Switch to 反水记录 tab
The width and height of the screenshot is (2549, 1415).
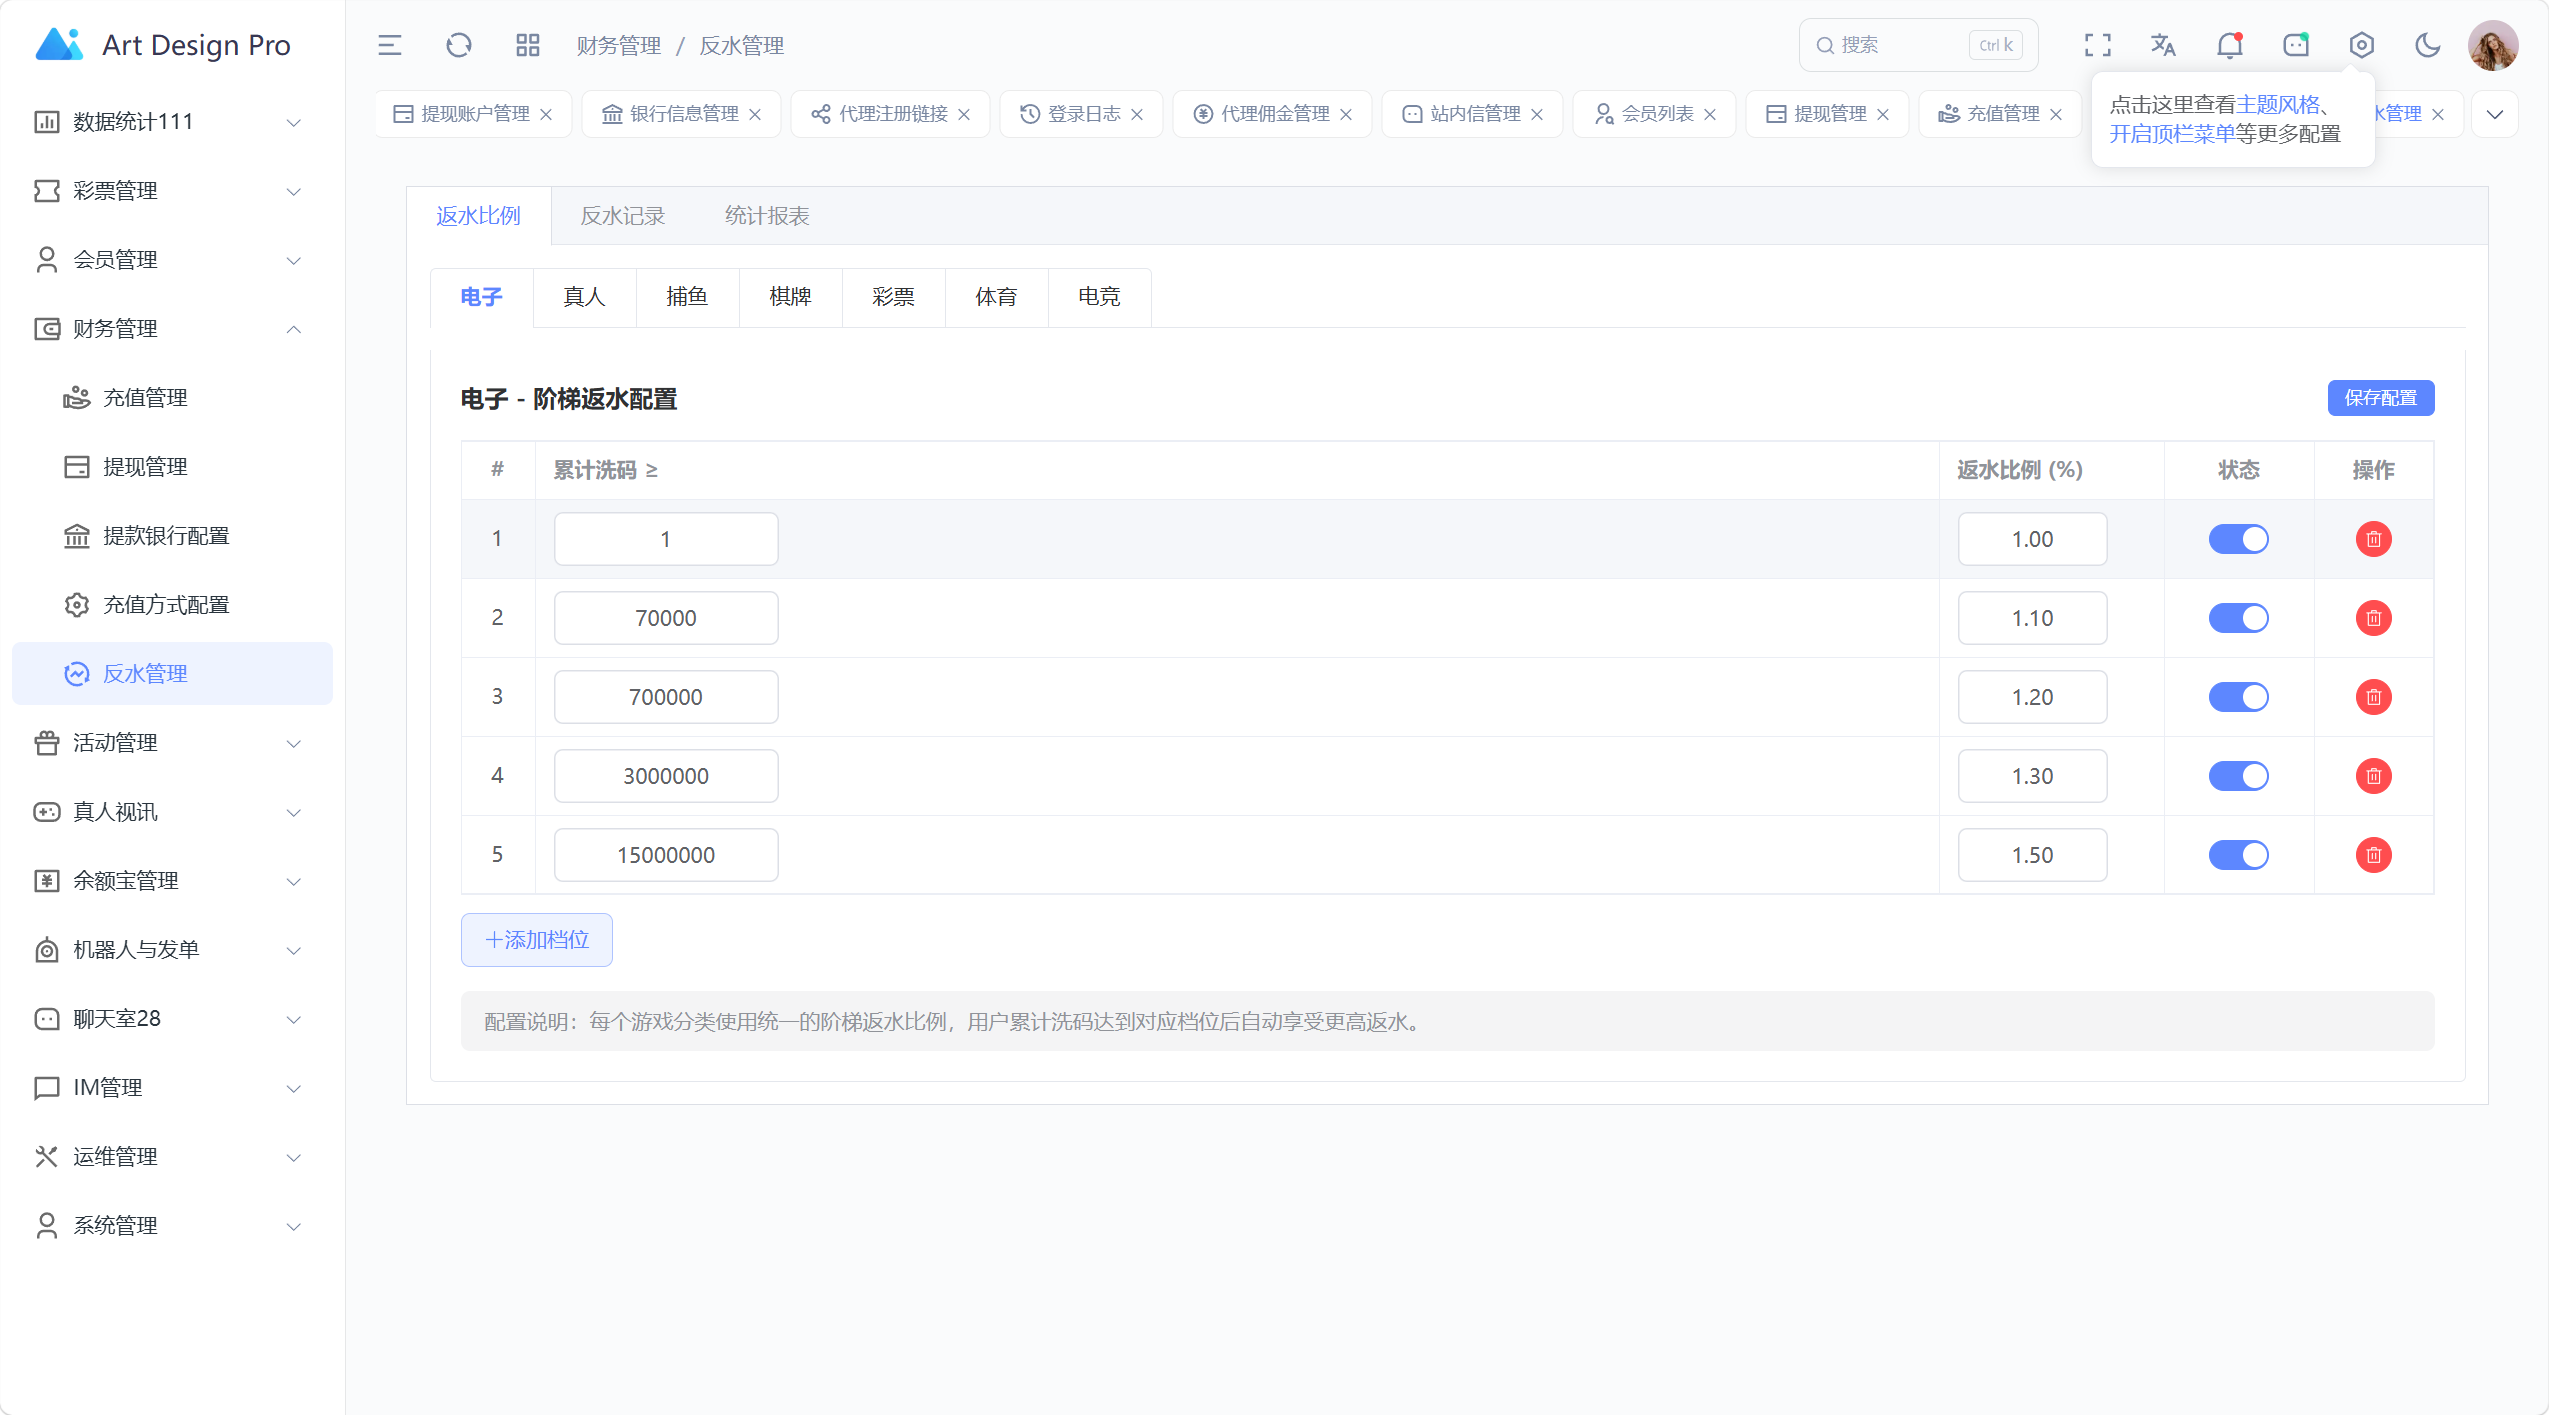(x=622, y=216)
